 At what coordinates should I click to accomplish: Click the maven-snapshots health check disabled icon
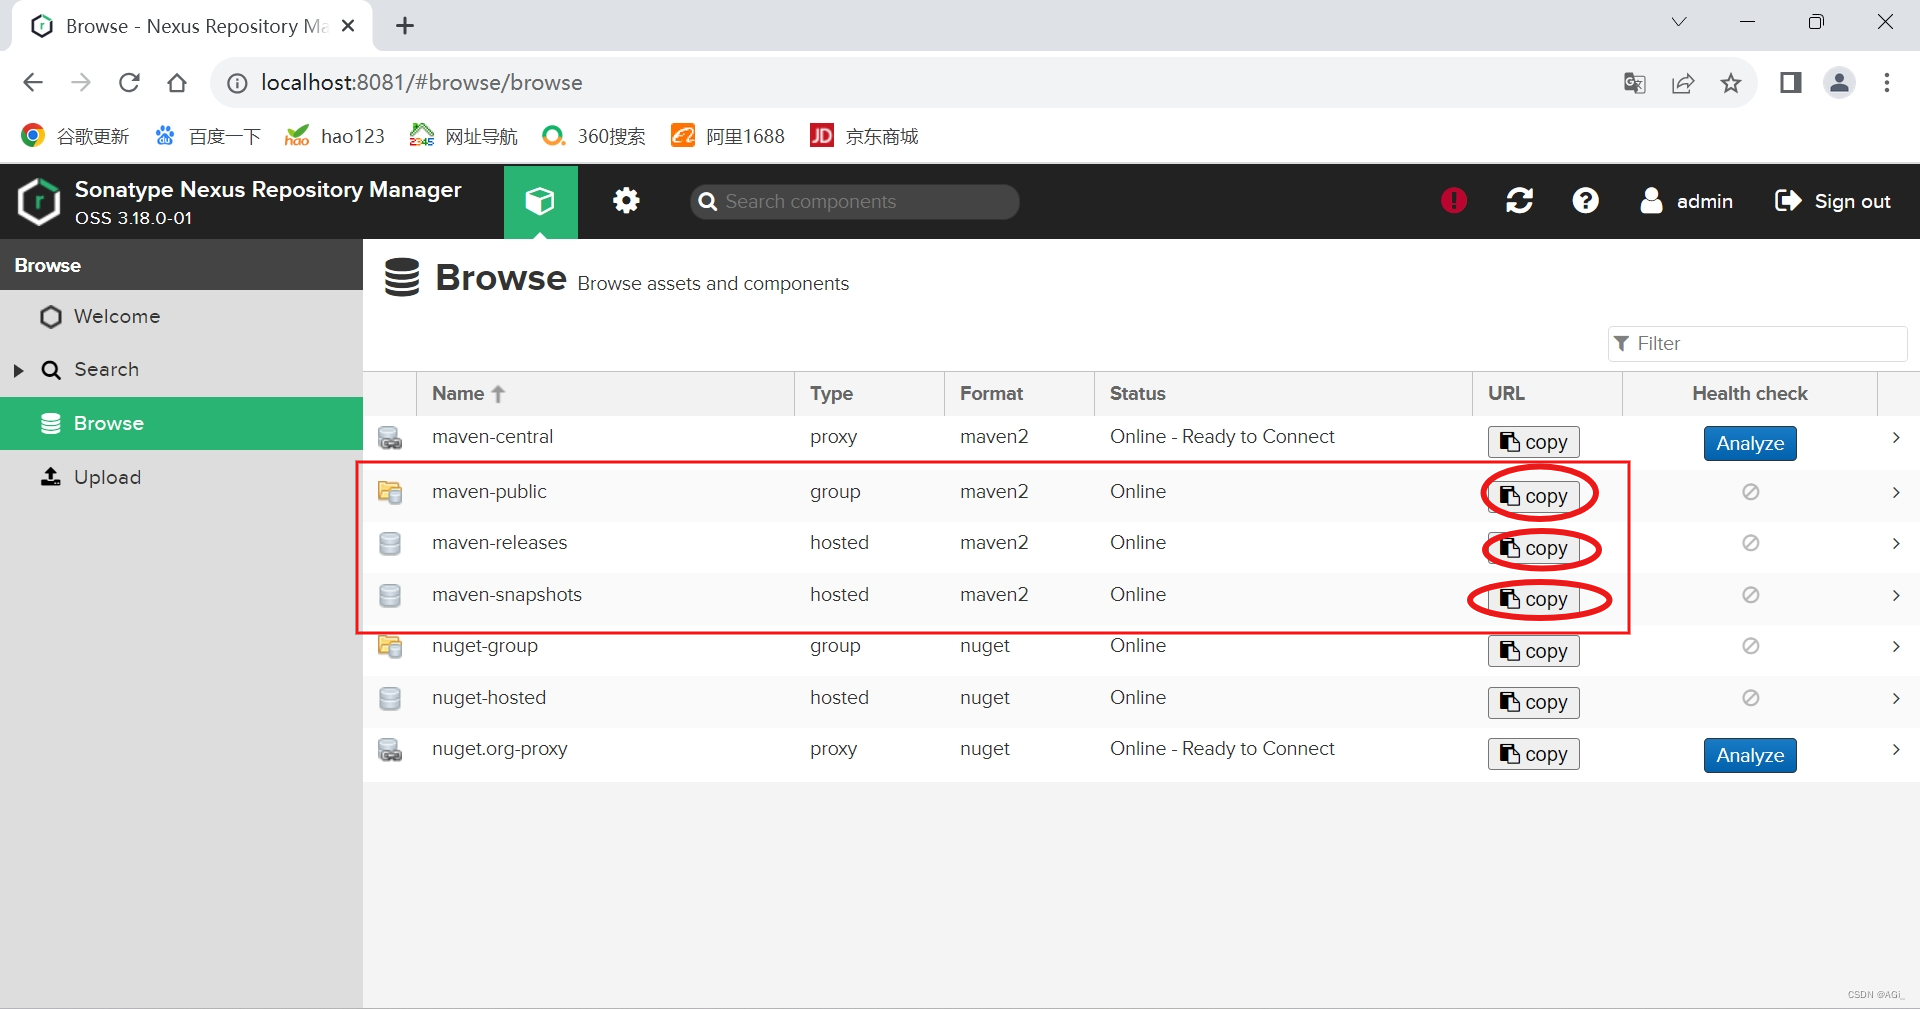click(x=1750, y=595)
